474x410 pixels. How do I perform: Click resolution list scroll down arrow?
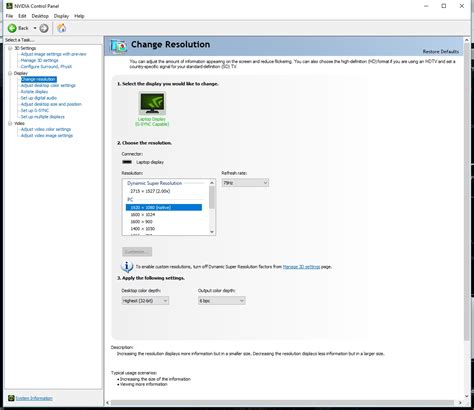click(212, 232)
